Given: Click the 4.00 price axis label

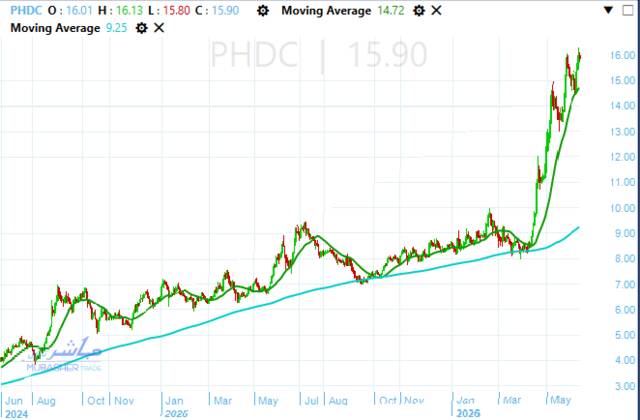Looking at the screenshot, I should (x=625, y=361).
